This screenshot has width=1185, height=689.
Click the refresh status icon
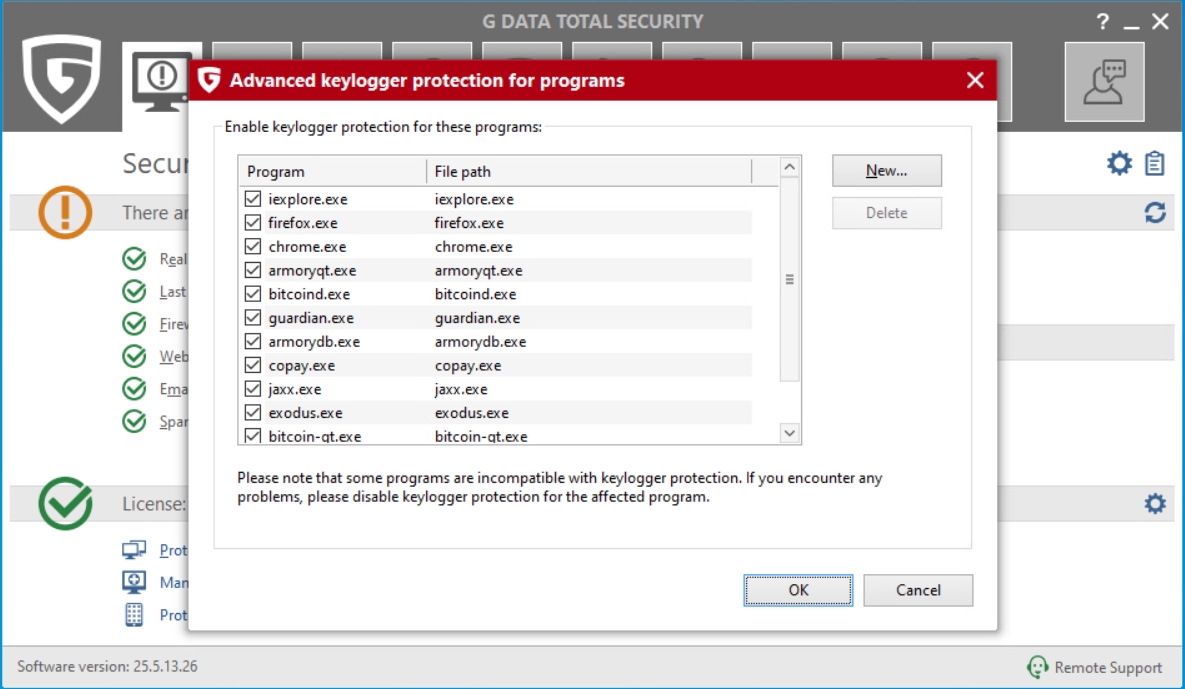point(1155,212)
